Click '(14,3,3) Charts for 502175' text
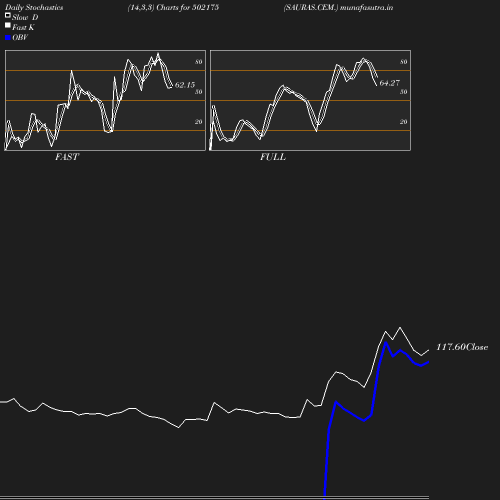500x500 pixels. click(173, 7)
